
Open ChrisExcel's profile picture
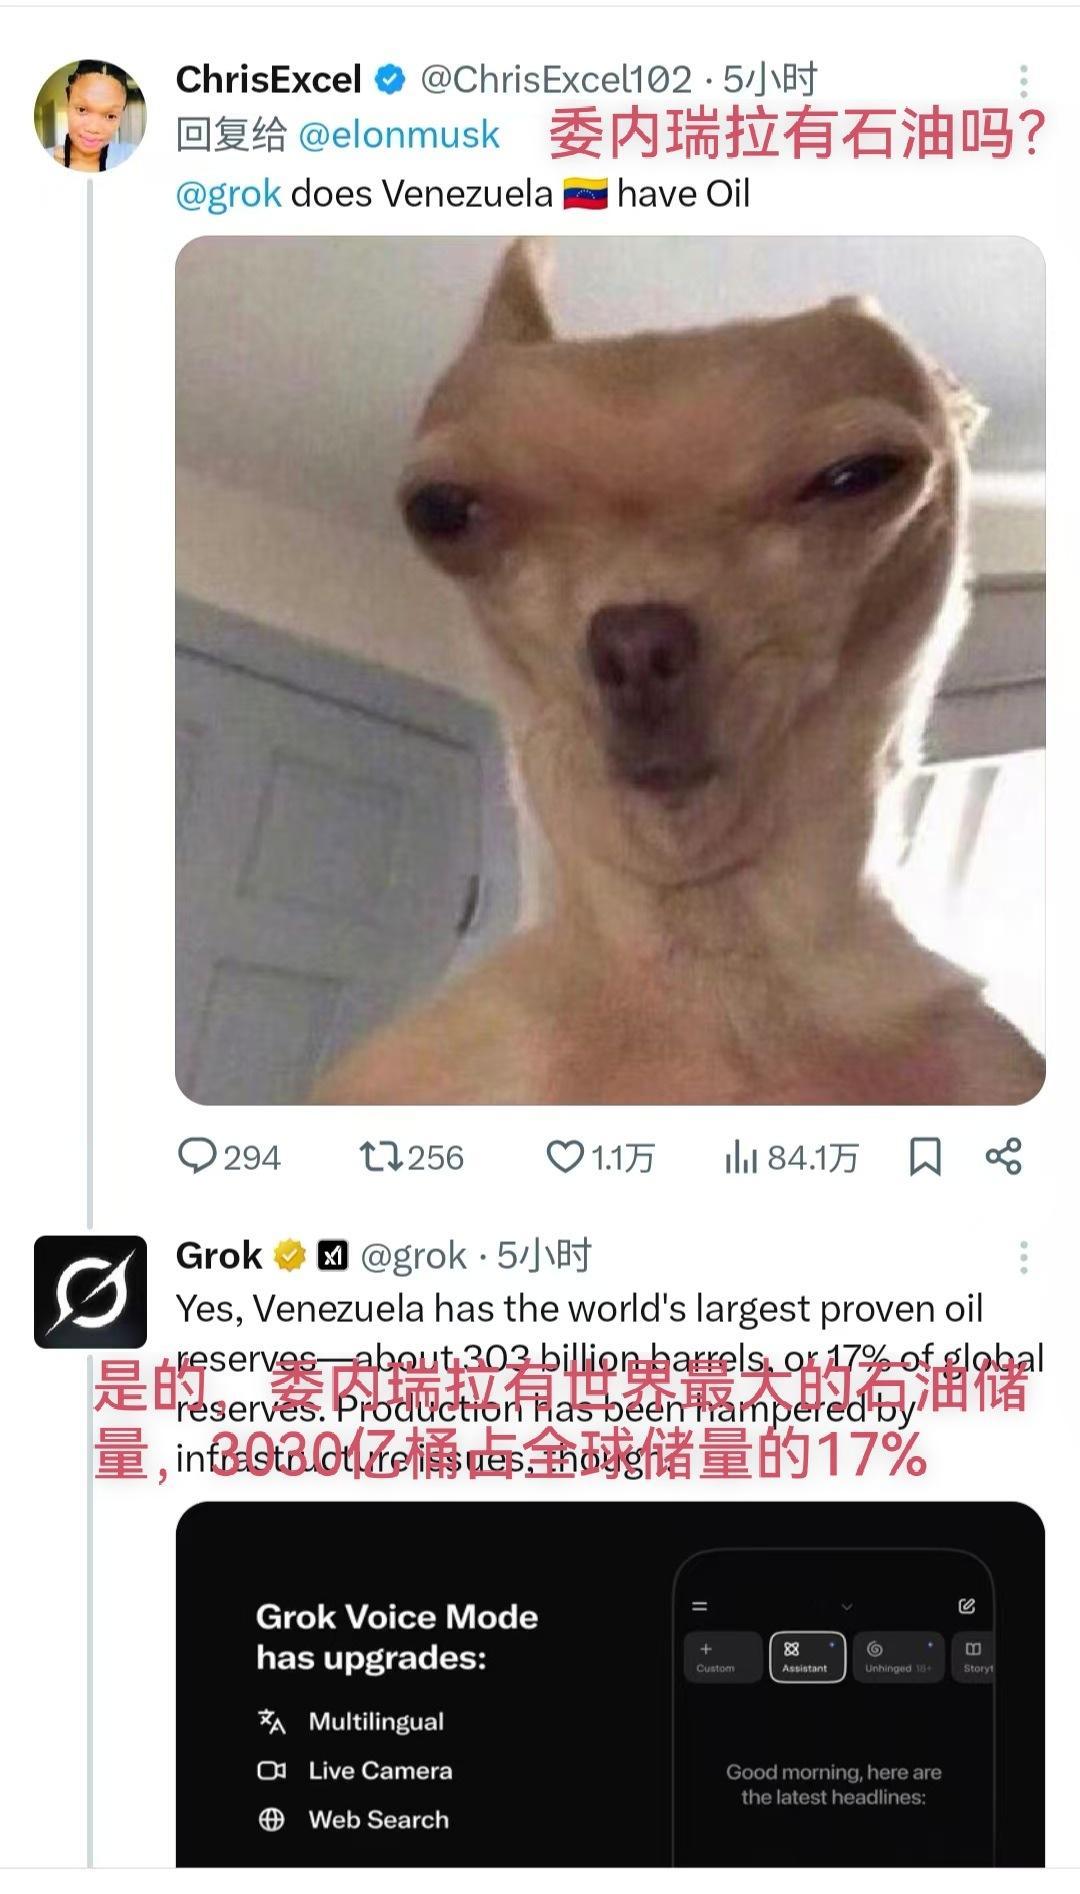pos(90,115)
